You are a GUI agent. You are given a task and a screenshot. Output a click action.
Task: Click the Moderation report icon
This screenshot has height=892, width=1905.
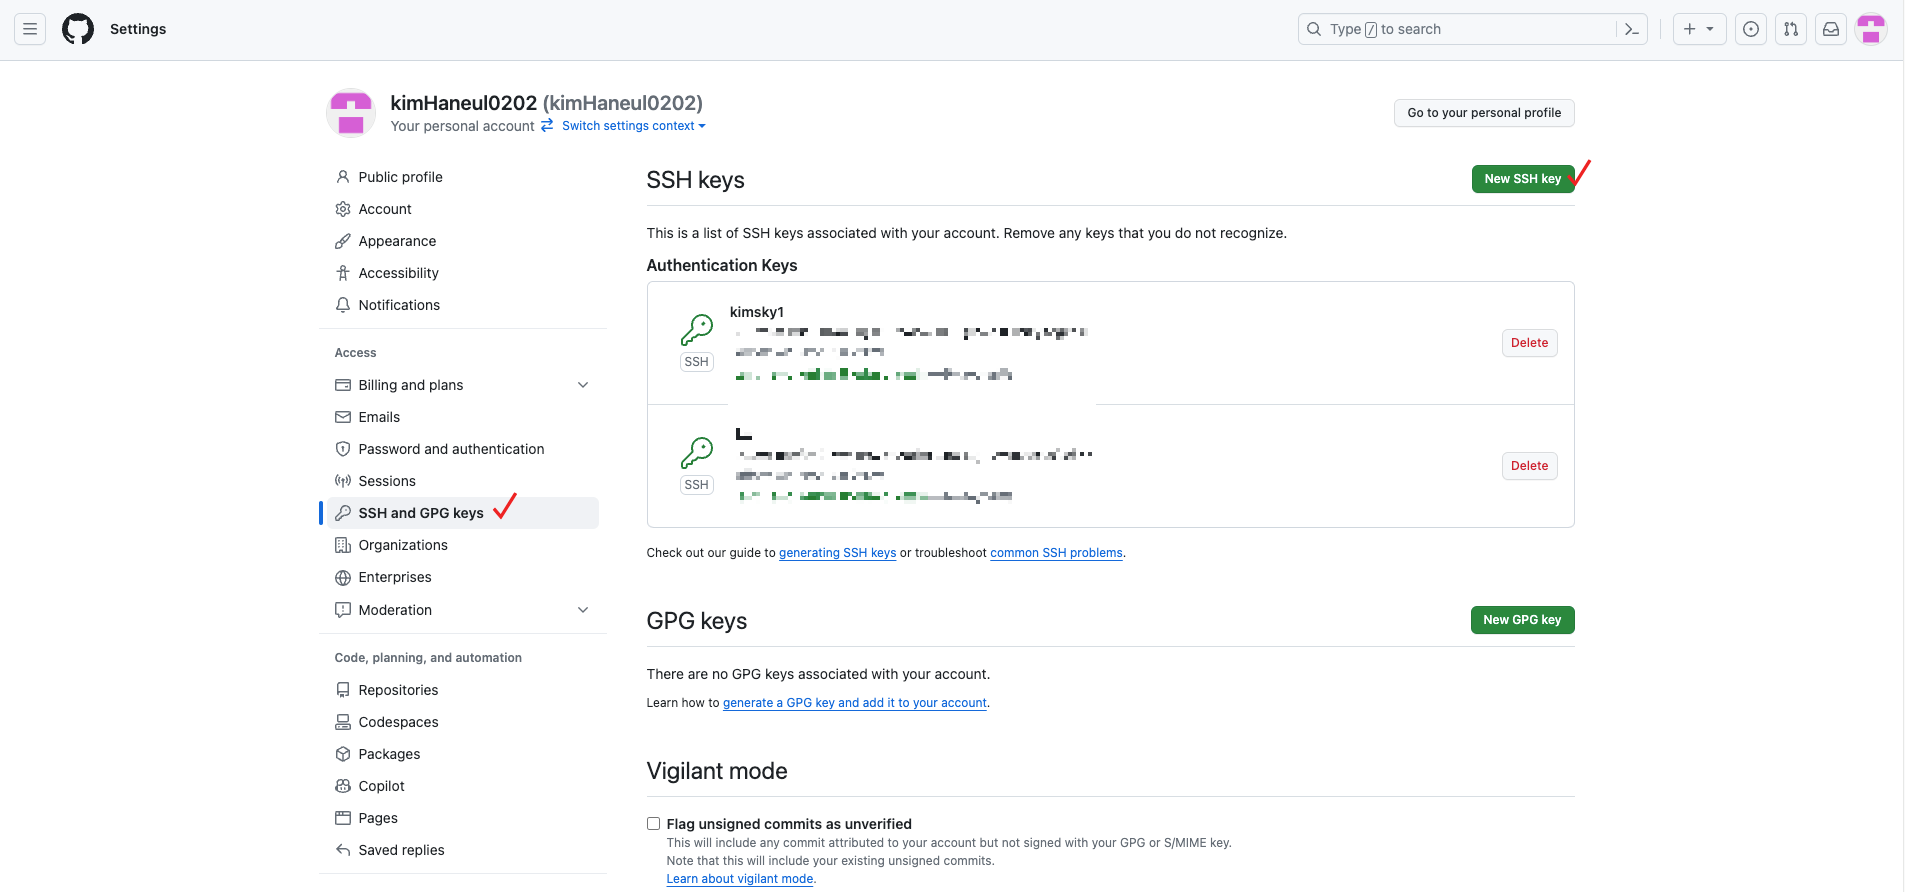point(343,610)
